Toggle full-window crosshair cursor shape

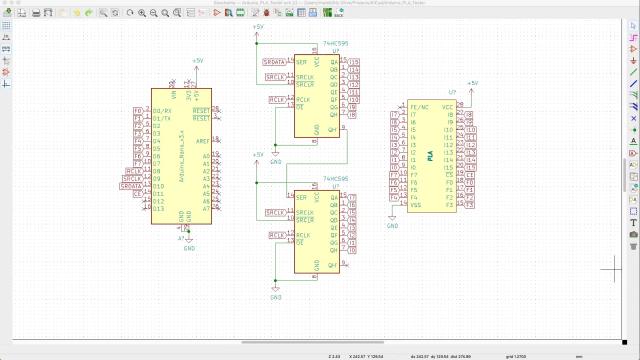[6, 61]
